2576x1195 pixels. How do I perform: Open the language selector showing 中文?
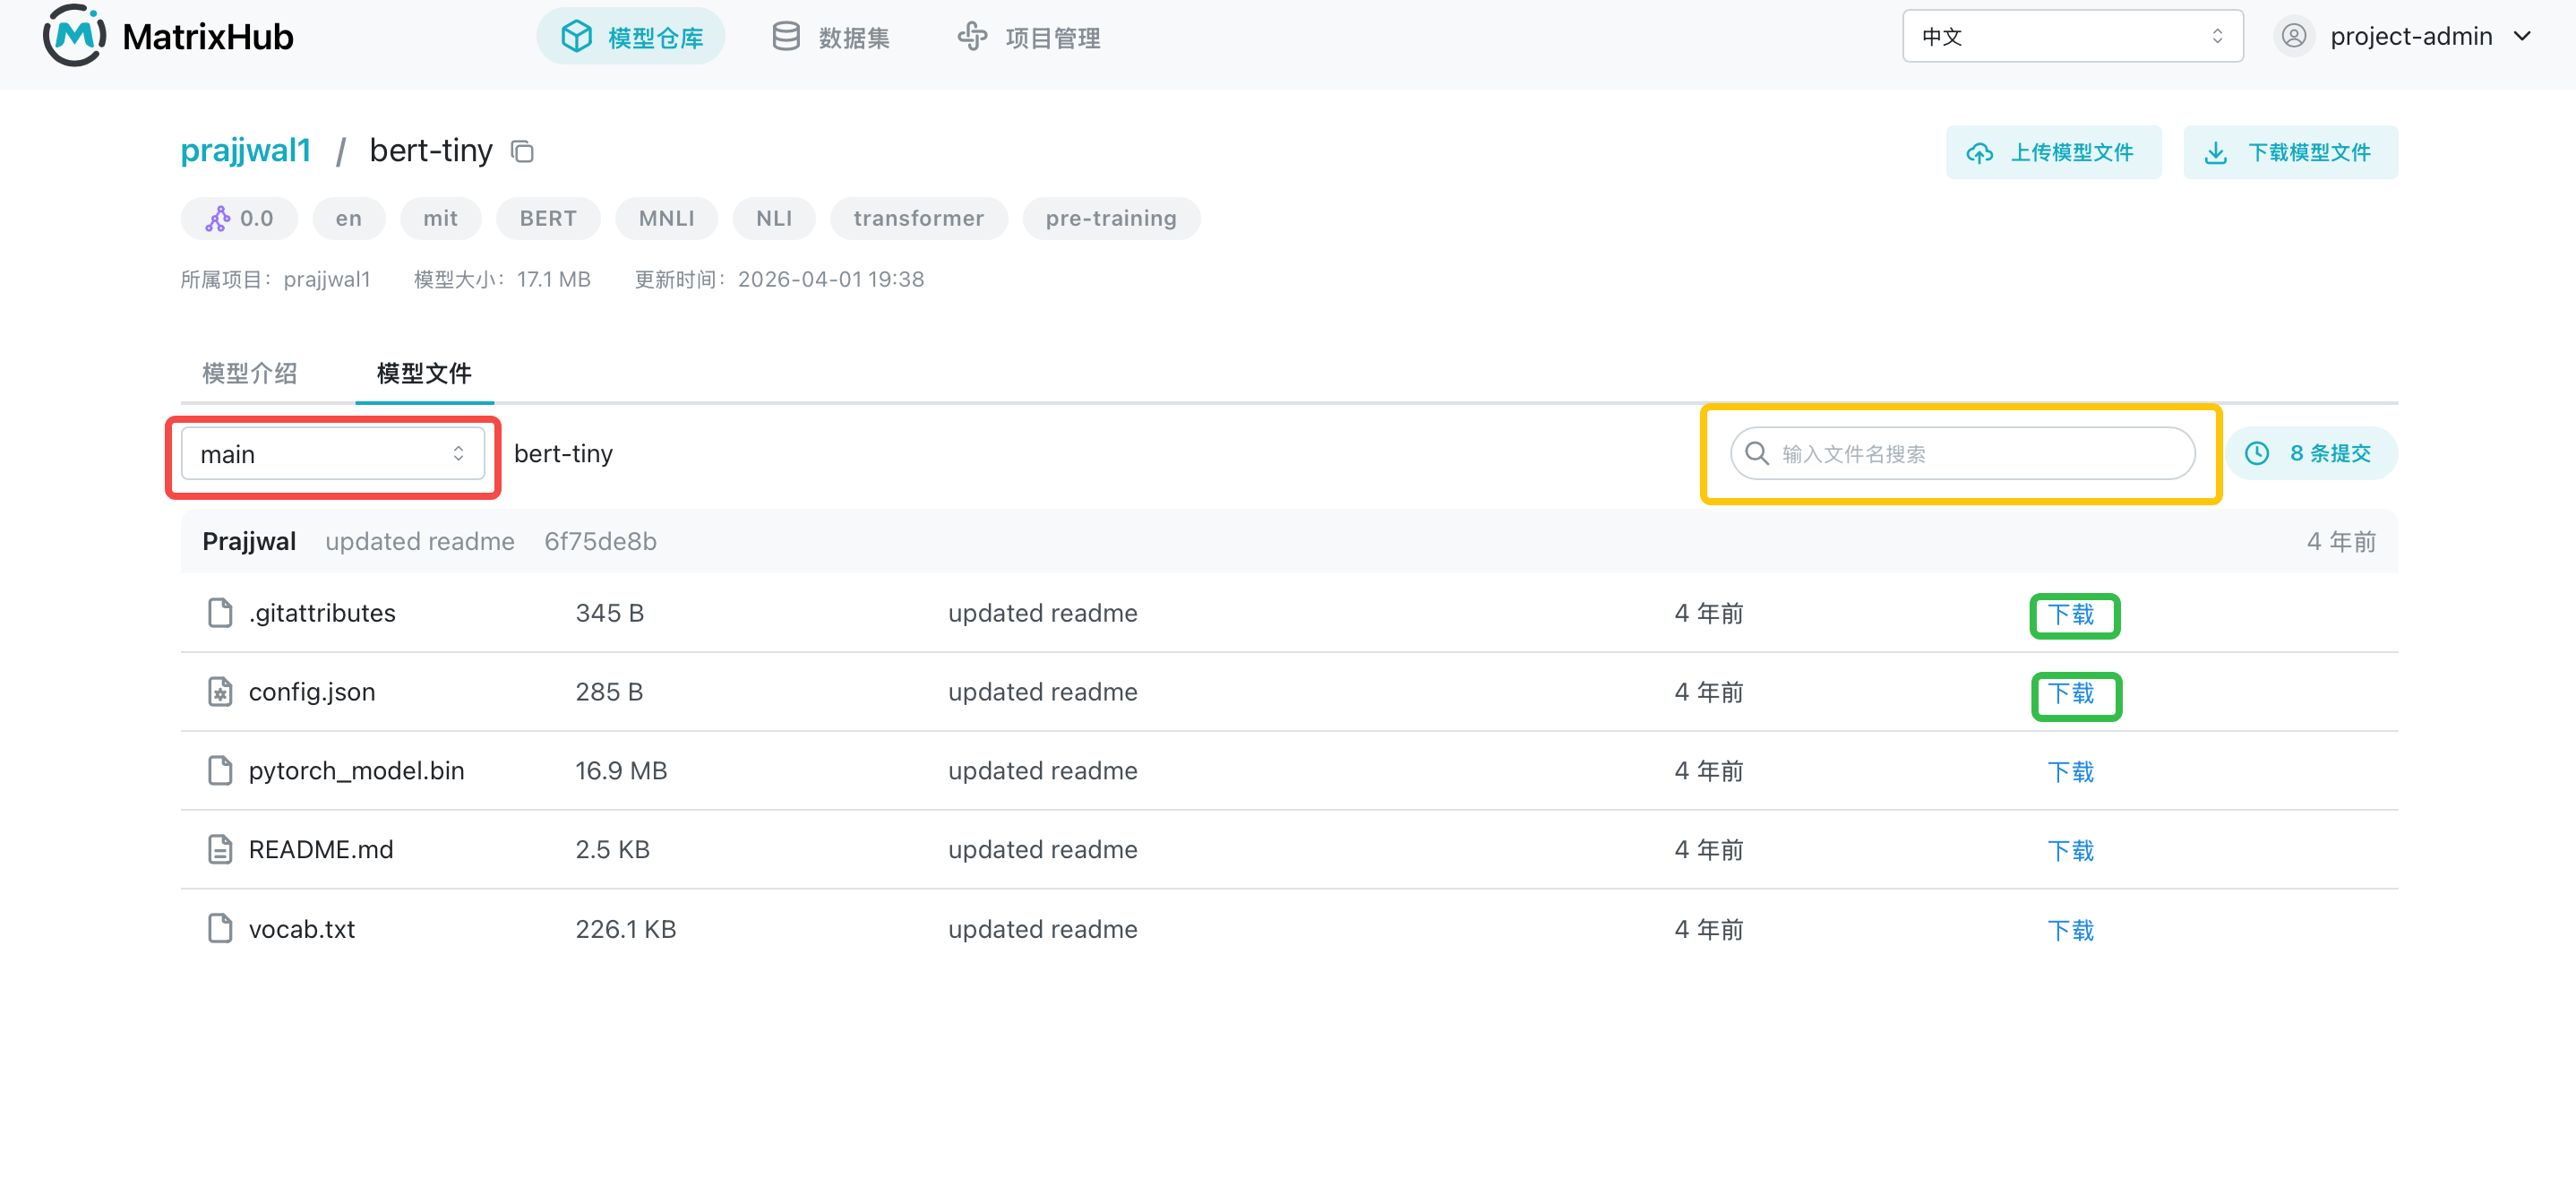click(x=2072, y=36)
